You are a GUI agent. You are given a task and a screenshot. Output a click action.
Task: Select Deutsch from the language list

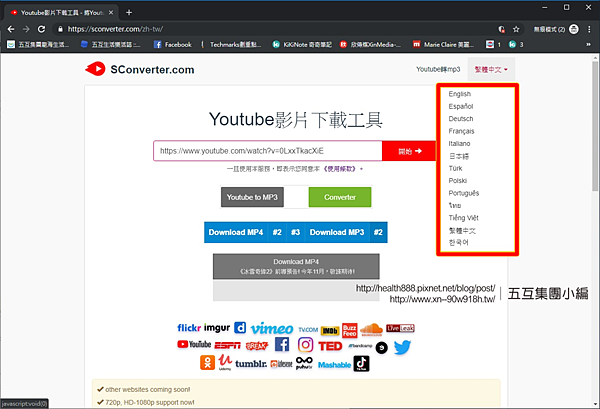pos(461,119)
